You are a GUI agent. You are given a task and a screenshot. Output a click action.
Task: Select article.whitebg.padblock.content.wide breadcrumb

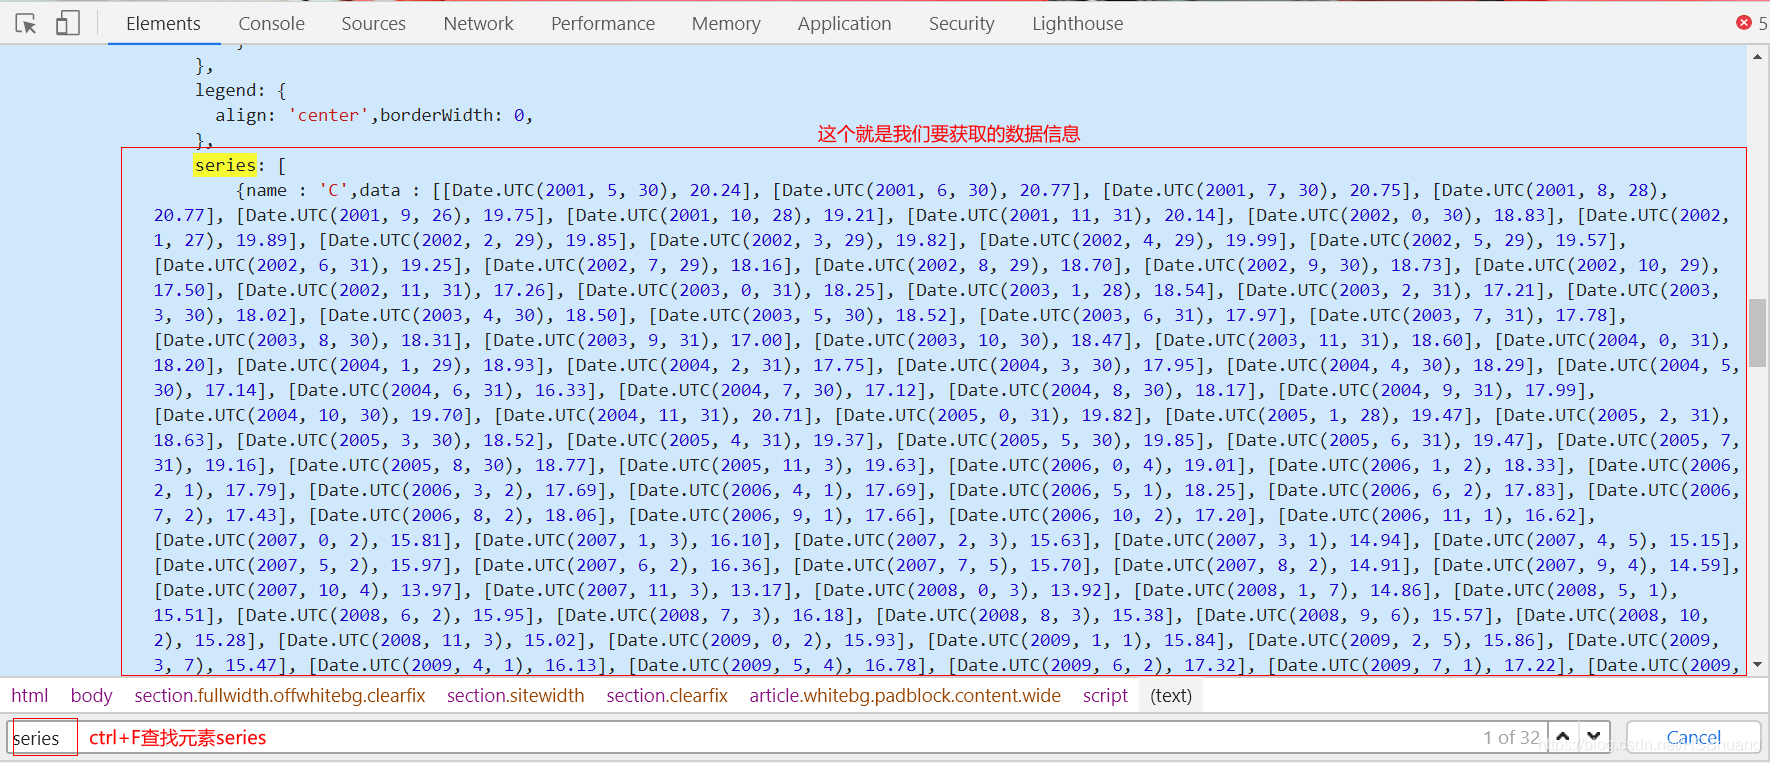point(905,695)
